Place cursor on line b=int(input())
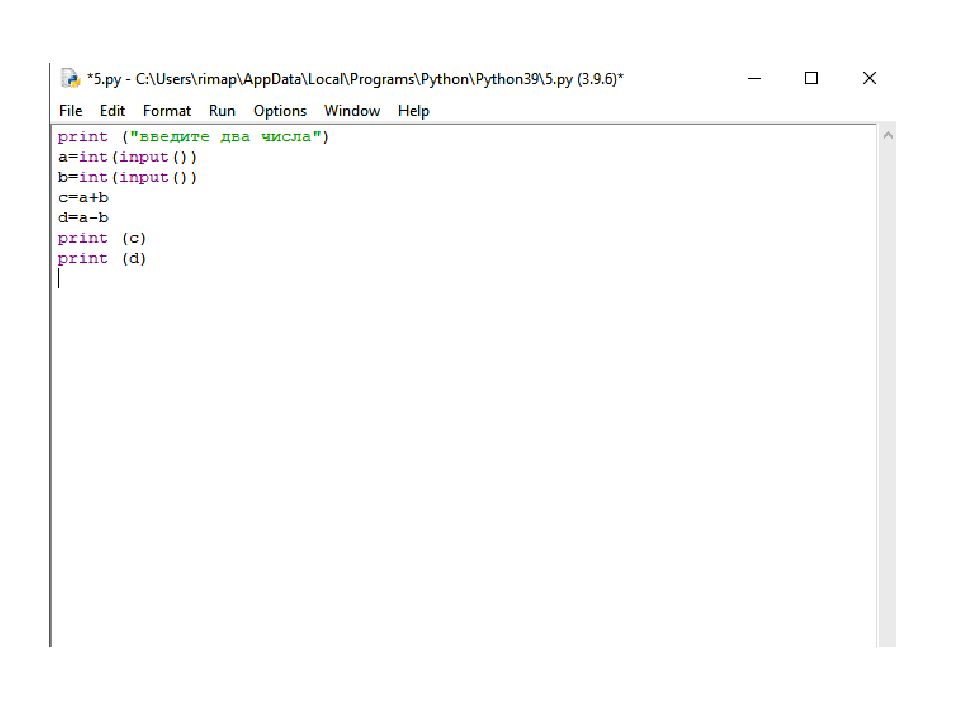960x720 pixels. (127, 178)
